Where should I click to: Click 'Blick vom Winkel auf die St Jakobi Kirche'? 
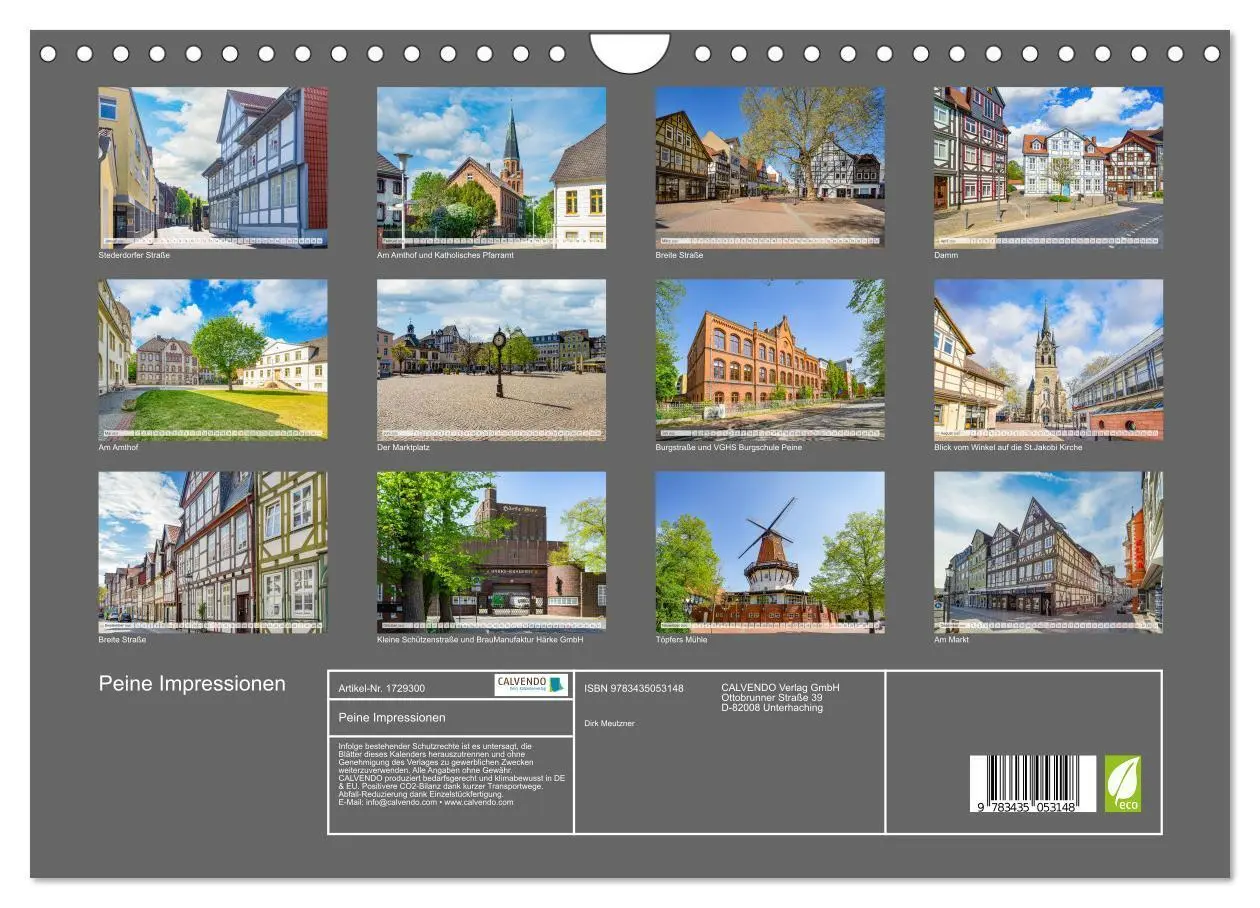coord(1008,447)
